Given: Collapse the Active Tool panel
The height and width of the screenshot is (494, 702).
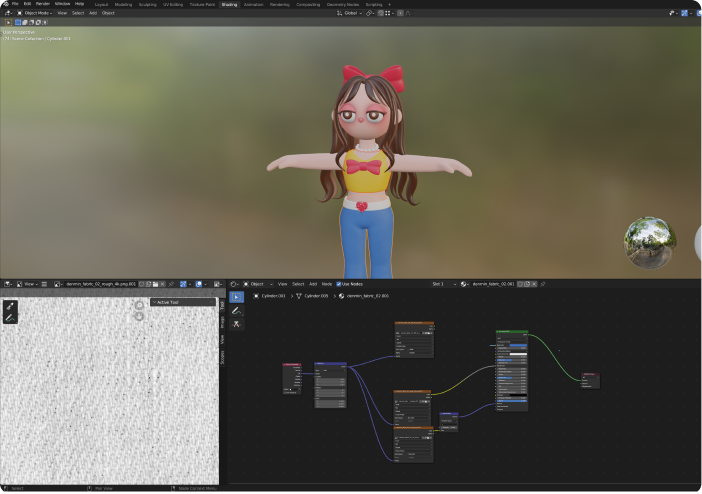Looking at the screenshot, I should tap(183, 302).
